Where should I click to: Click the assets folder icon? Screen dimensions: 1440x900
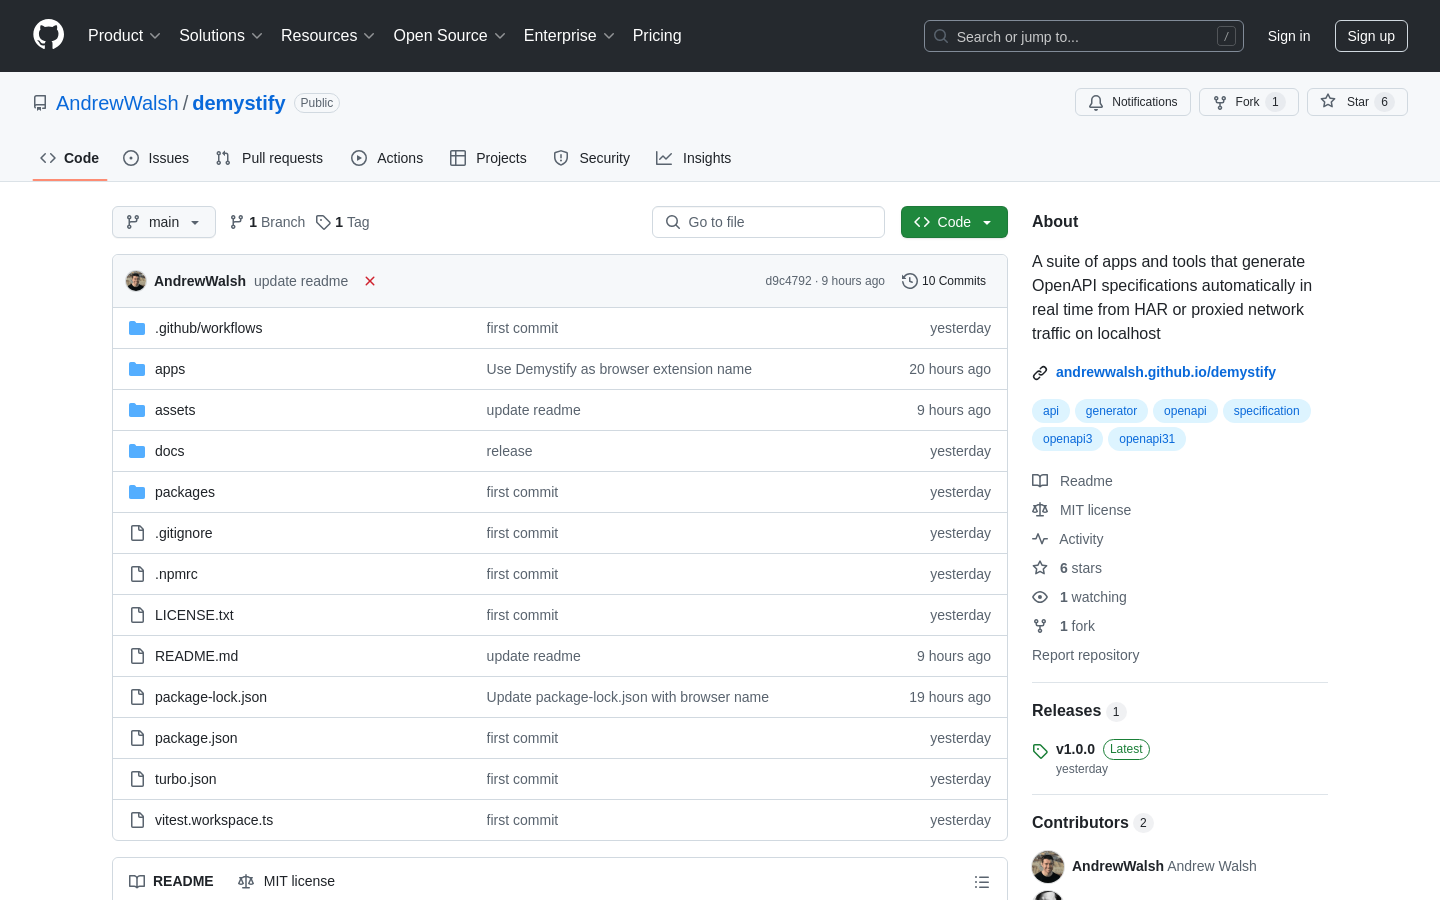coord(137,410)
